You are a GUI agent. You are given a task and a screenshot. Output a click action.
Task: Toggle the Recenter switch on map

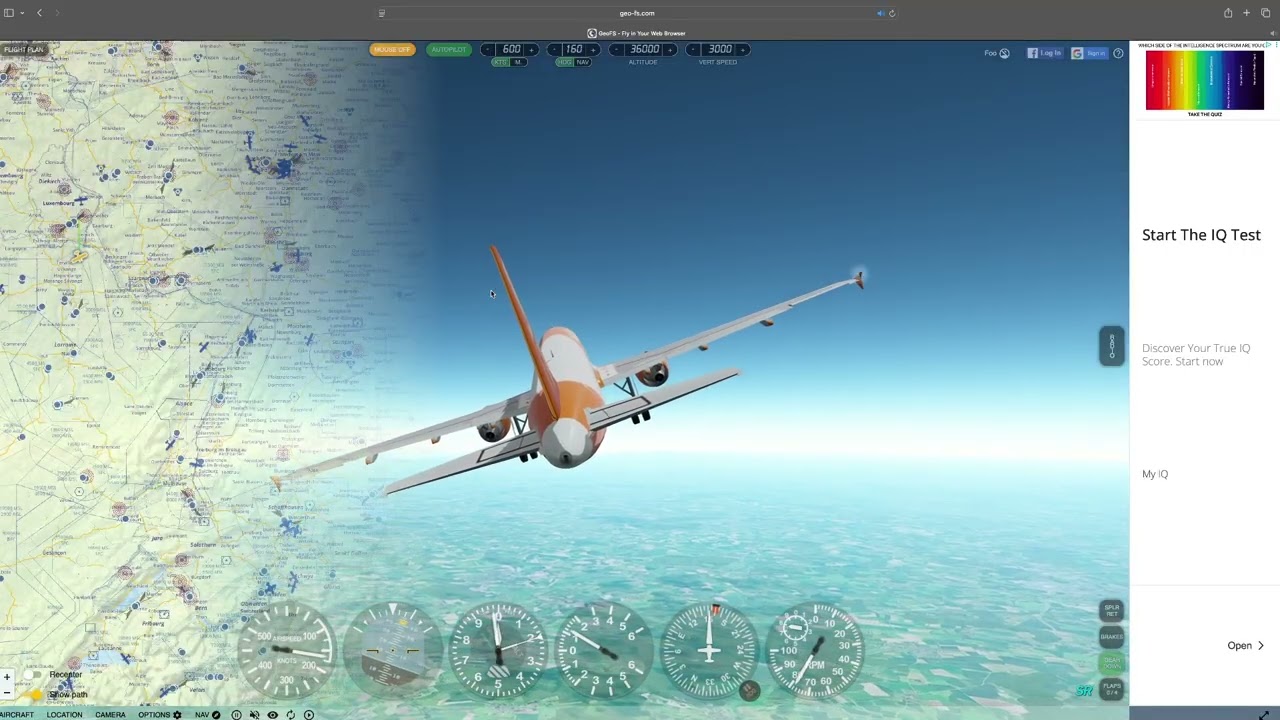pyautogui.click(x=32, y=675)
